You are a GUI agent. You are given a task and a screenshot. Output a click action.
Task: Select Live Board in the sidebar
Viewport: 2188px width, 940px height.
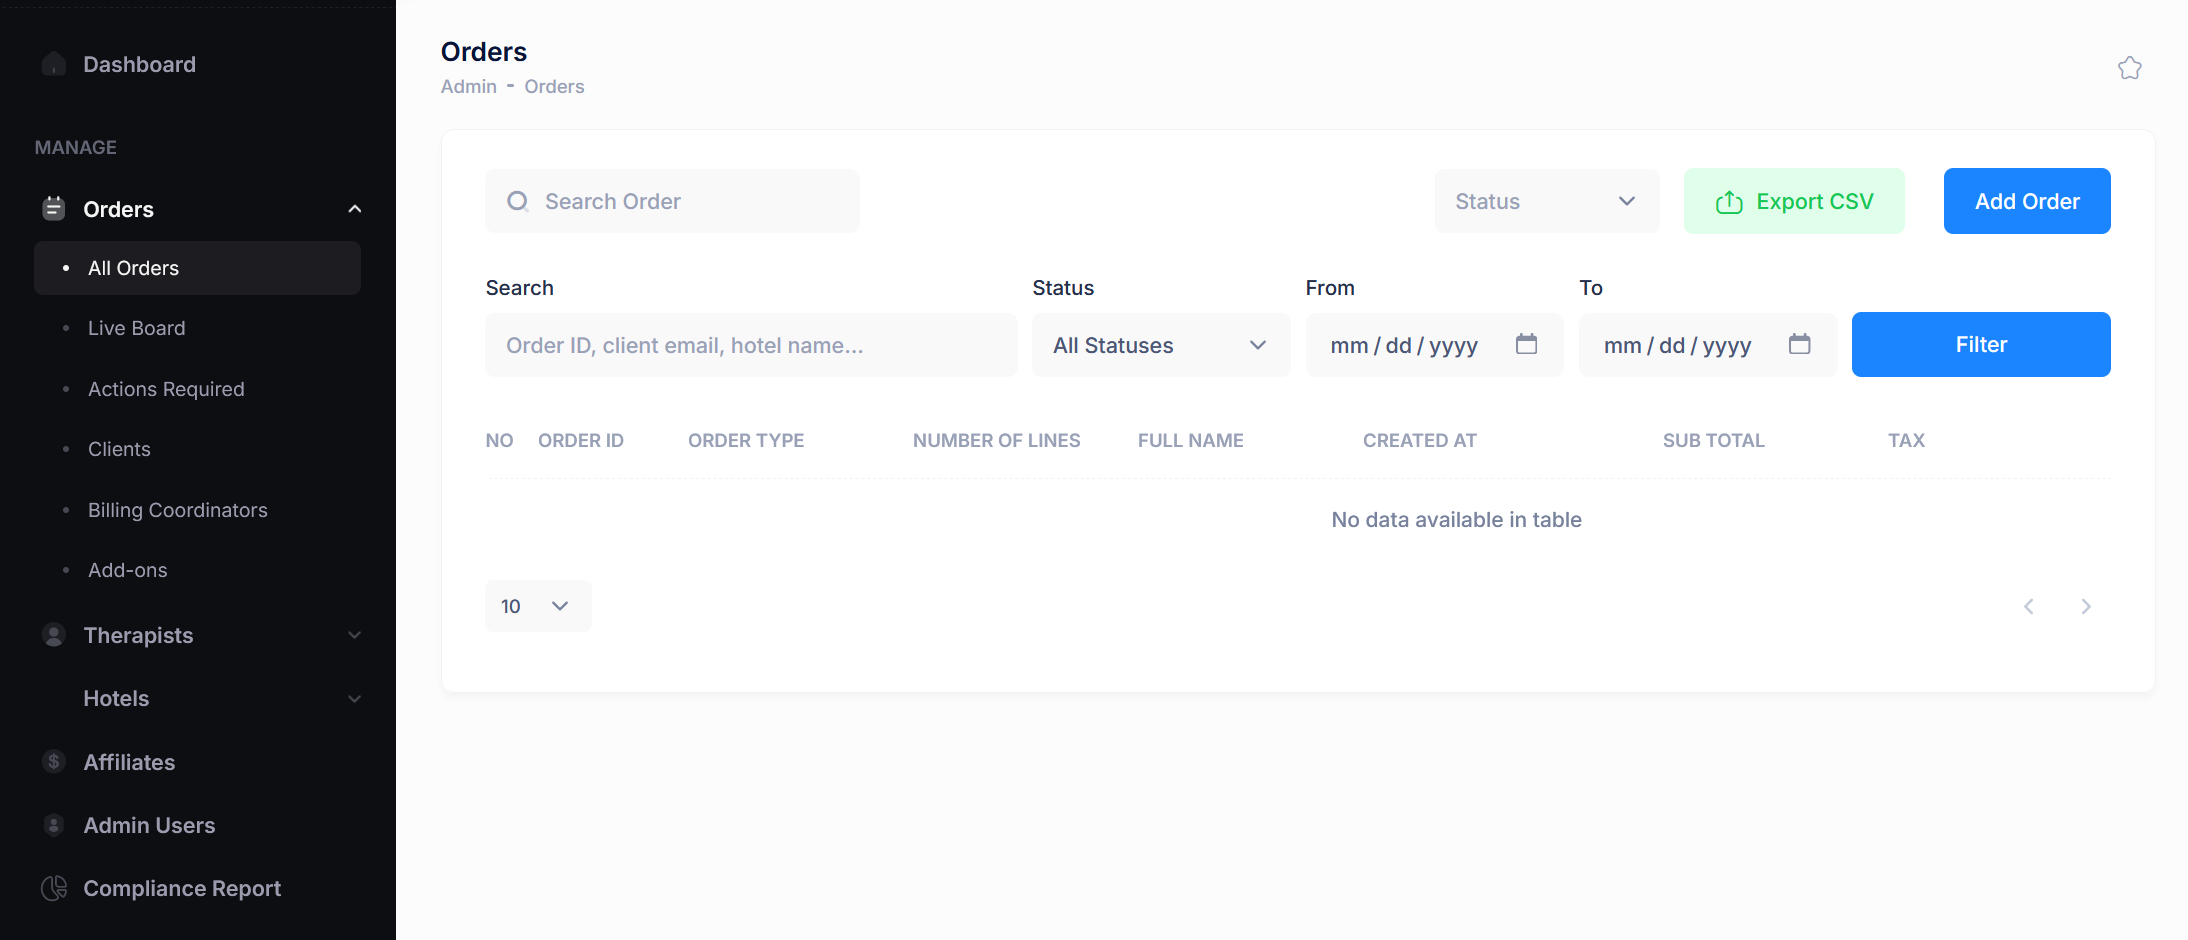click(x=136, y=327)
